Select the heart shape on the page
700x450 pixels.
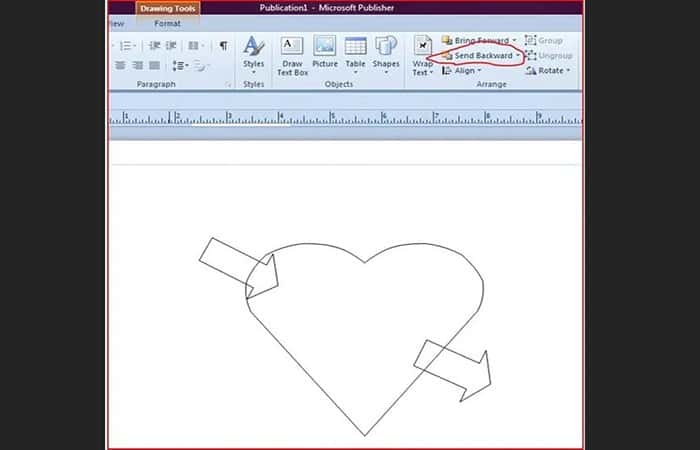click(x=365, y=339)
